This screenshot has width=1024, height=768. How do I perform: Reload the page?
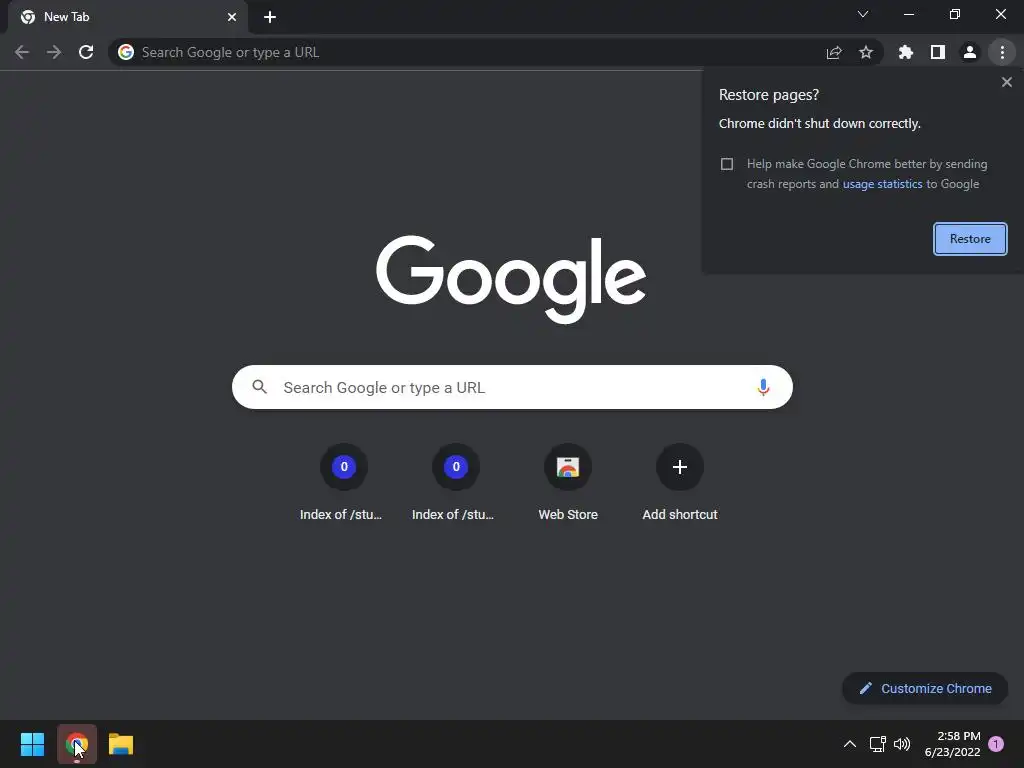pos(86,52)
